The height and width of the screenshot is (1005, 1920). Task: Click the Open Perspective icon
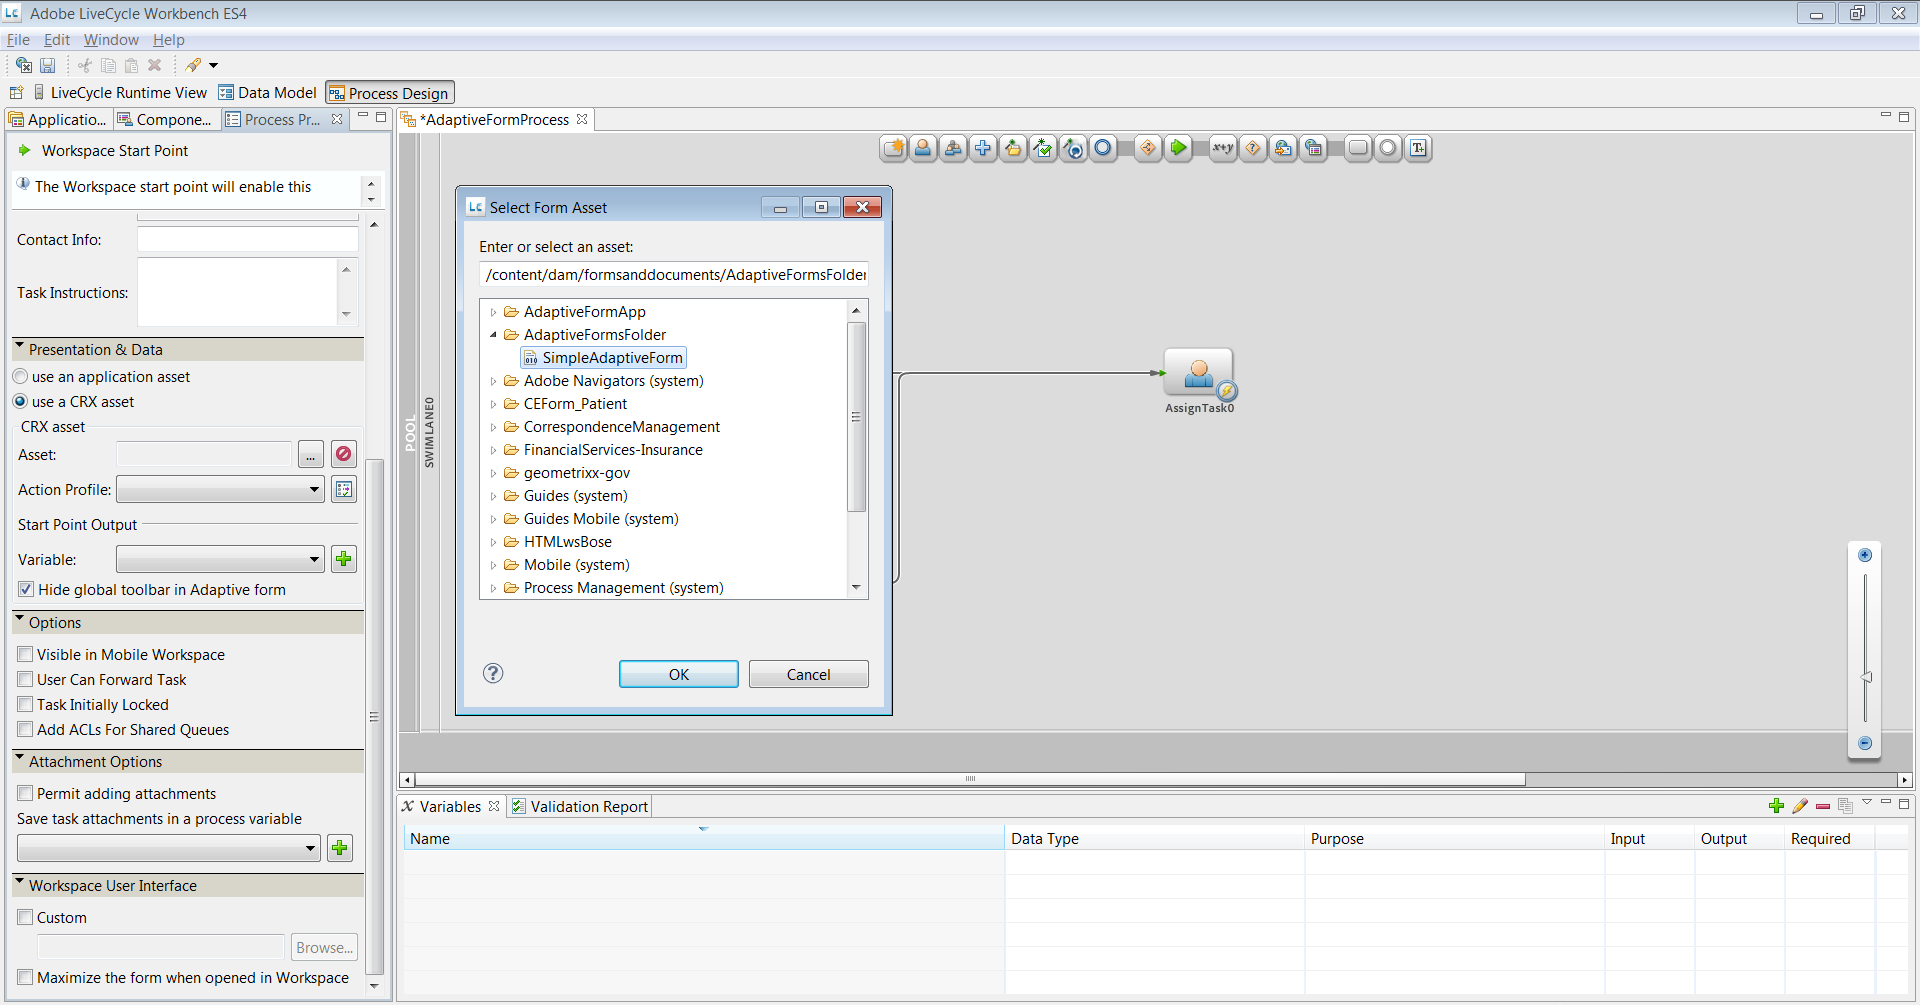pyautogui.click(x=16, y=93)
